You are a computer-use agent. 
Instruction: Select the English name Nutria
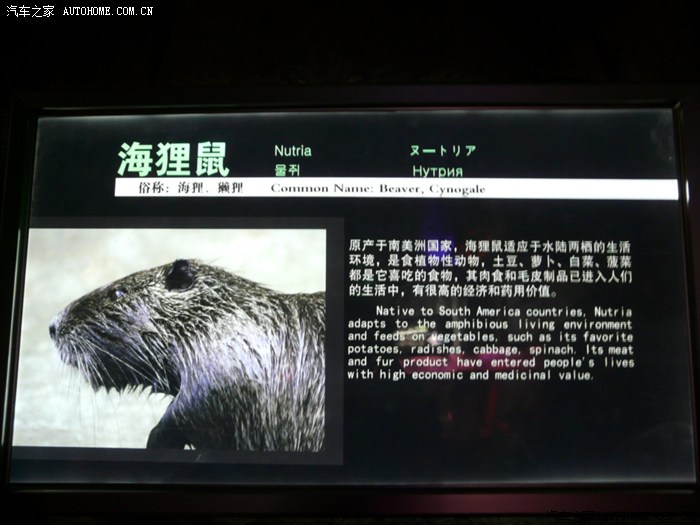293,151
